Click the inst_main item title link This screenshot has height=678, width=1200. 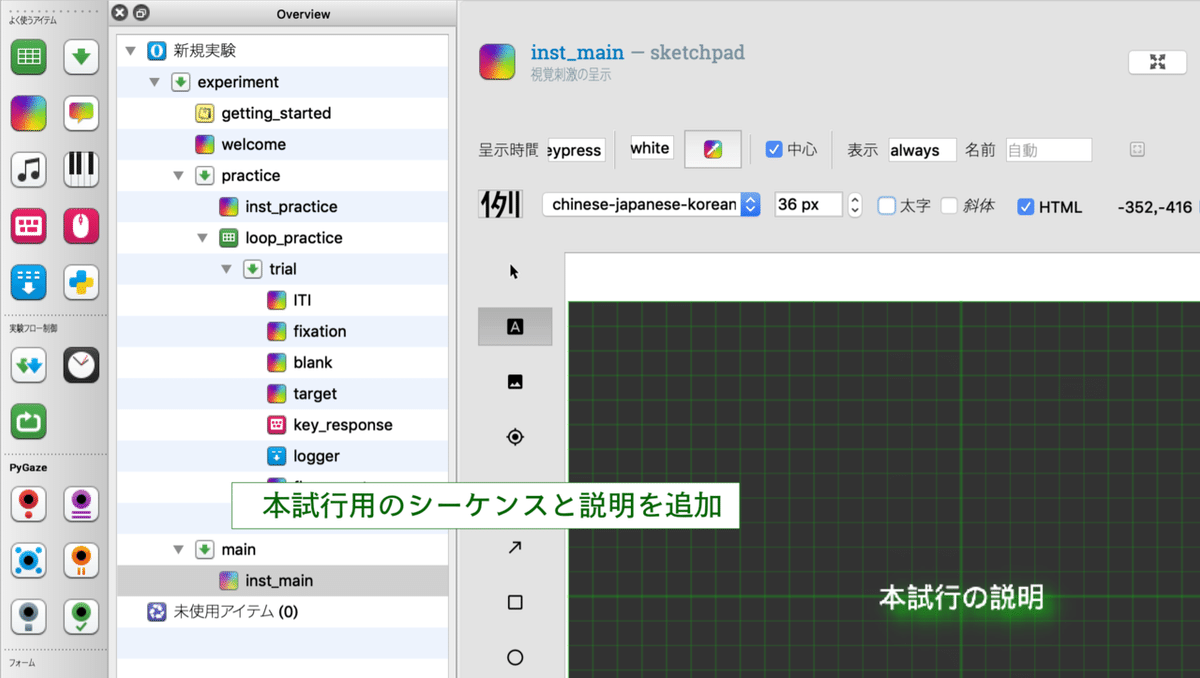click(577, 52)
